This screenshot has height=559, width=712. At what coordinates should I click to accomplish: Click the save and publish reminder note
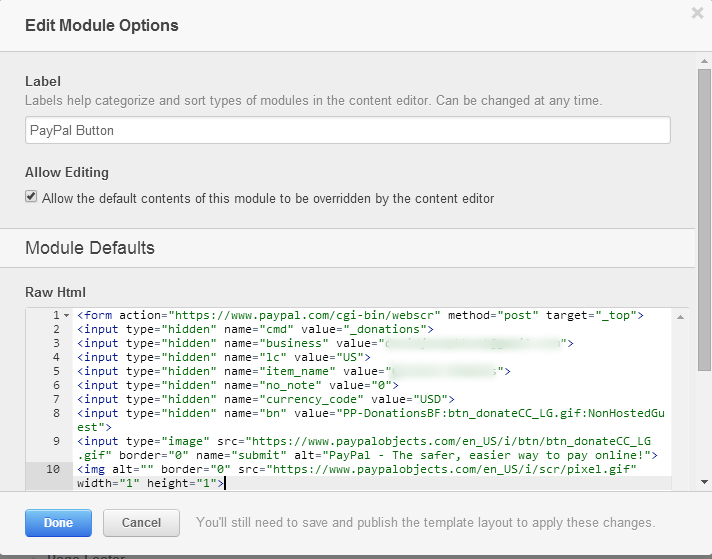pyautogui.click(x=425, y=523)
